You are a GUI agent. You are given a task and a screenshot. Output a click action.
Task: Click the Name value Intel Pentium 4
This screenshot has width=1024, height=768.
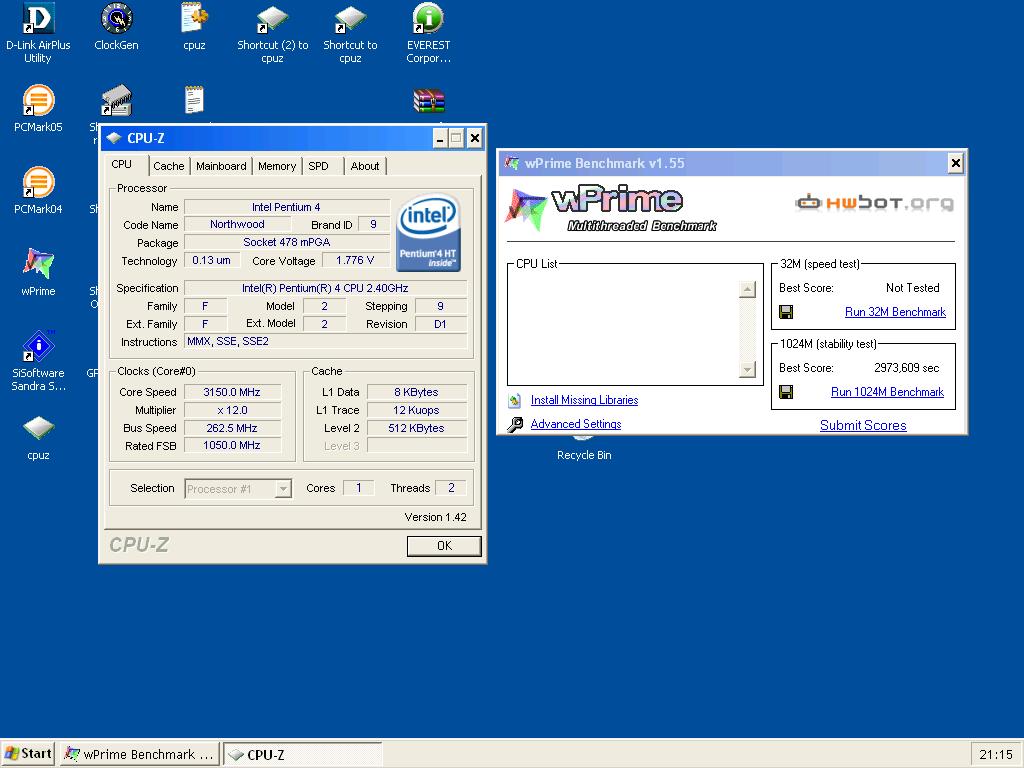[287, 207]
